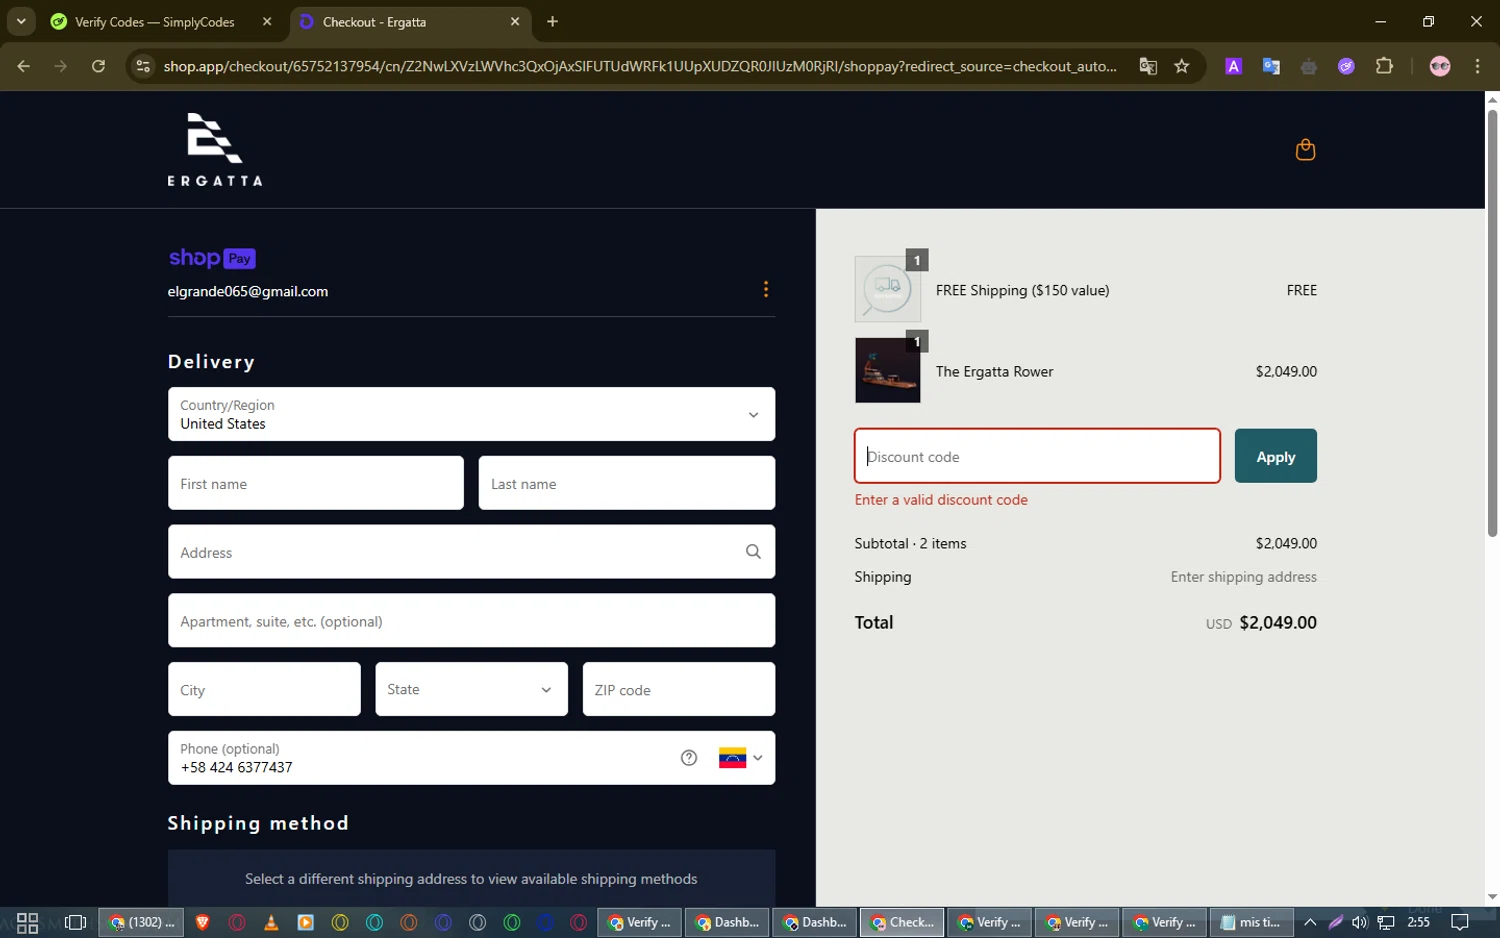The height and width of the screenshot is (938, 1500).
Task: Click 'Subtotal · 2 items' label
Action: pos(910,543)
